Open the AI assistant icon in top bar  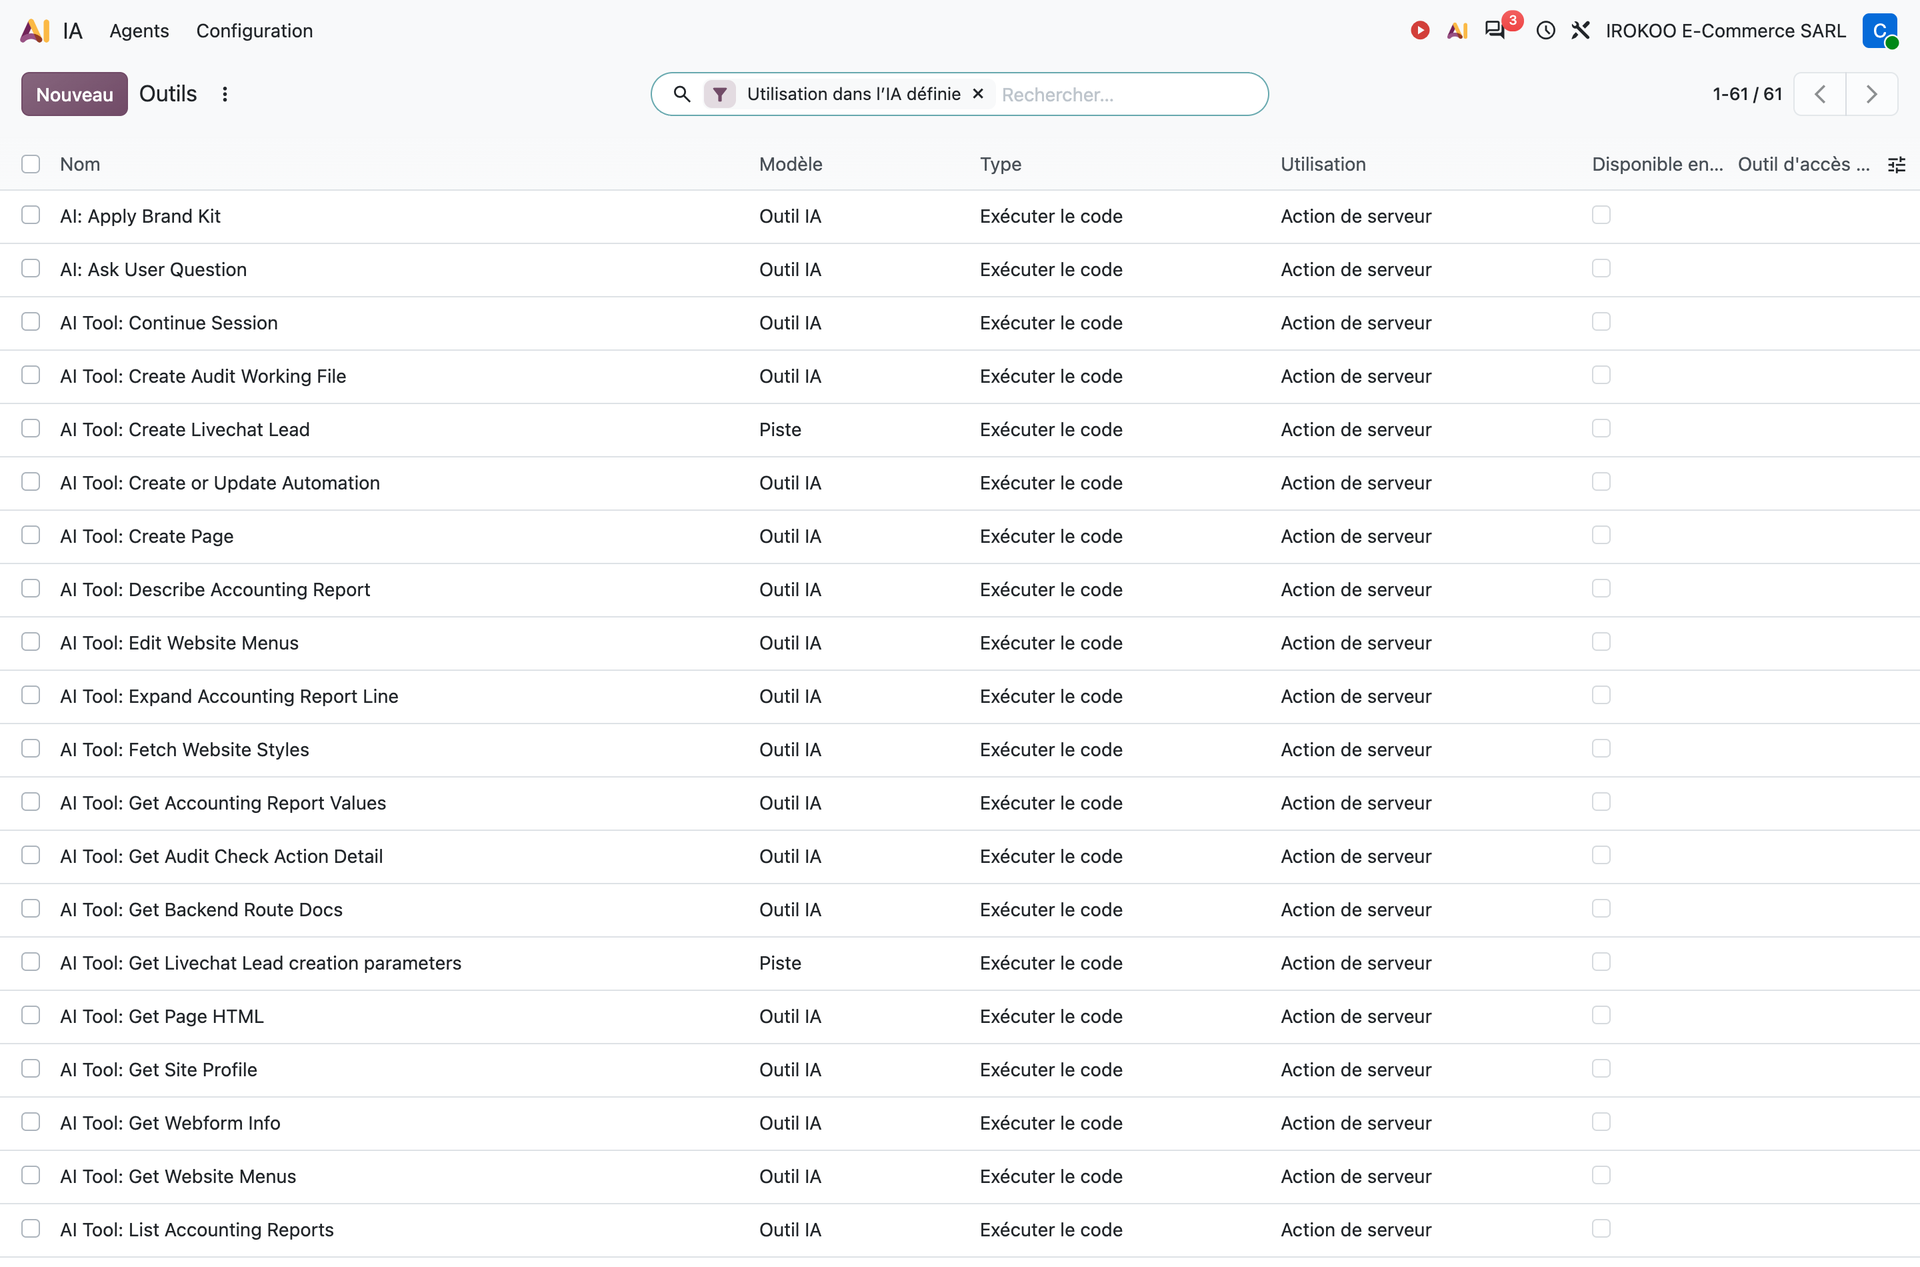pos(1457,31)
